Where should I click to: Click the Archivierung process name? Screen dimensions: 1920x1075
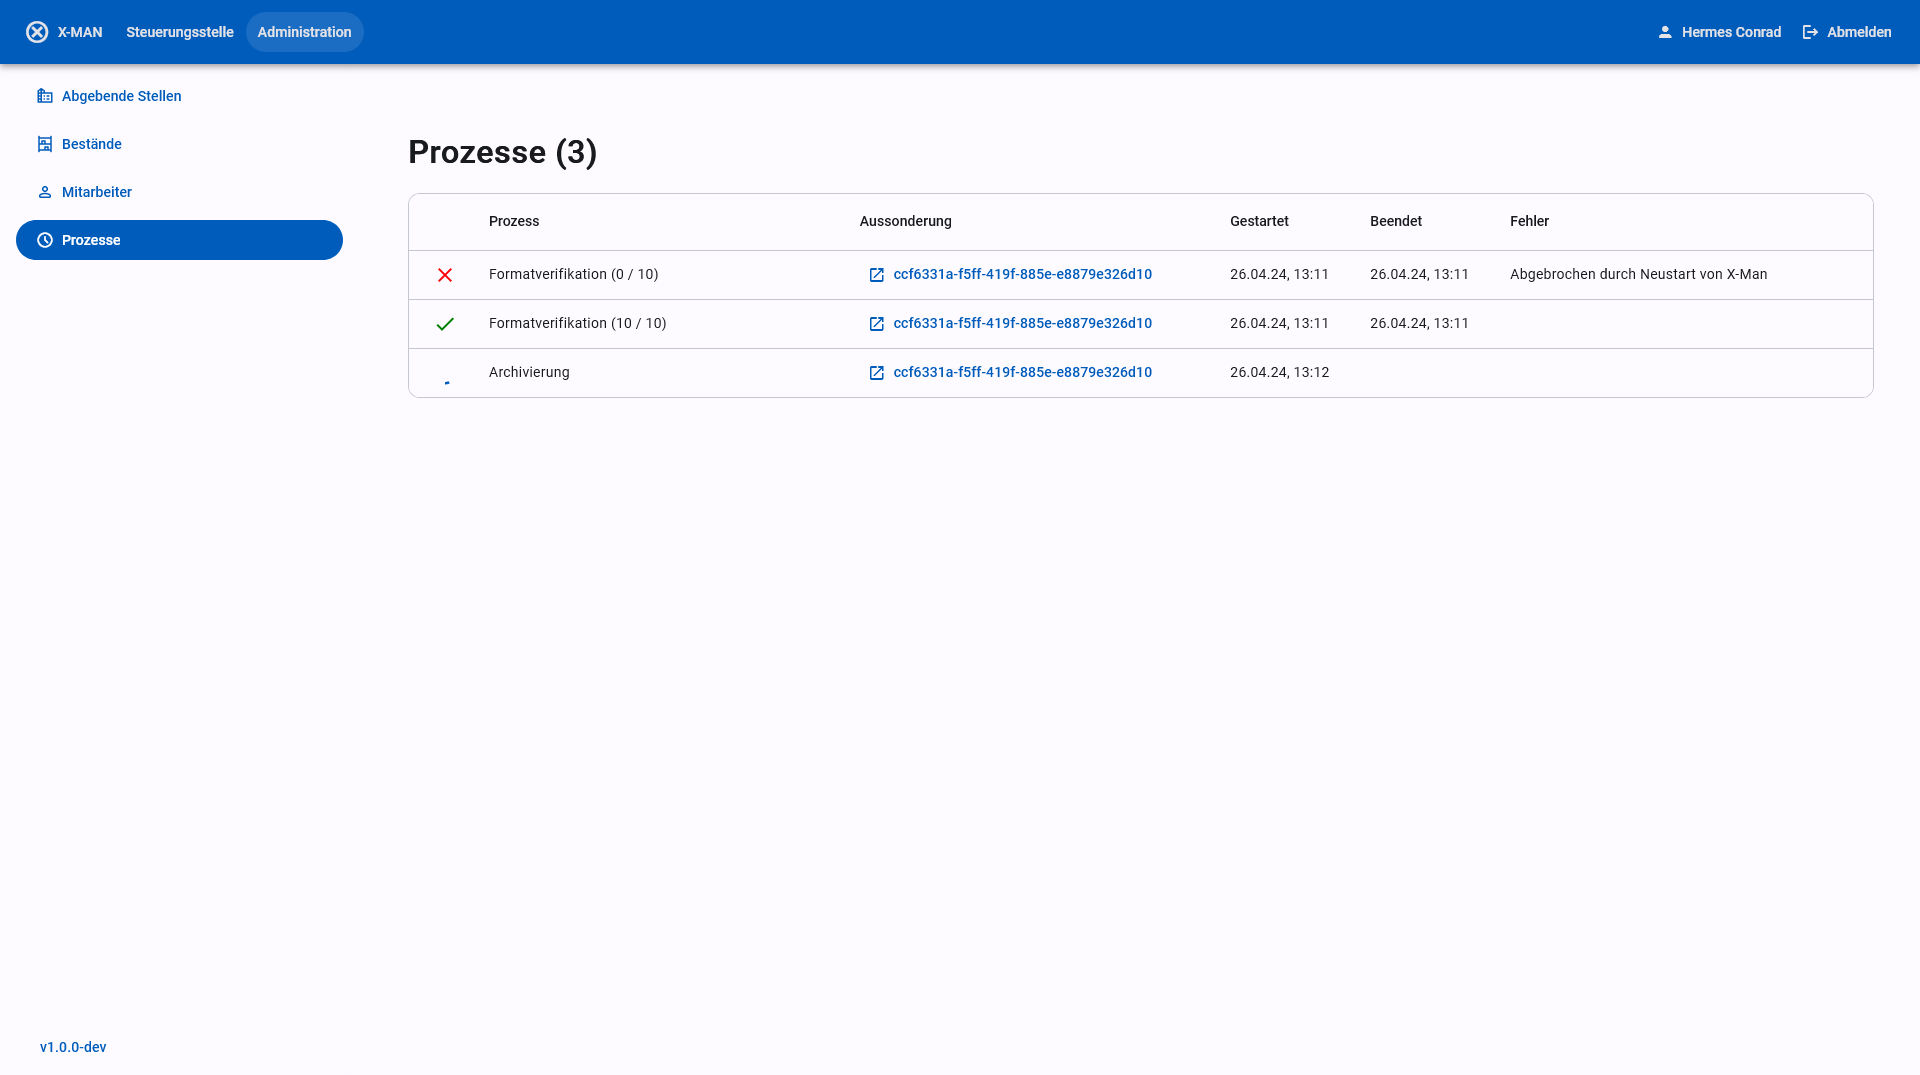click(529, 372)
